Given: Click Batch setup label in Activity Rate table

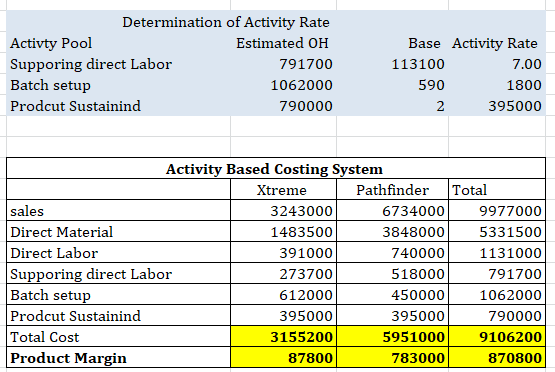Looking at the screenshot, I should click(50, 85).
